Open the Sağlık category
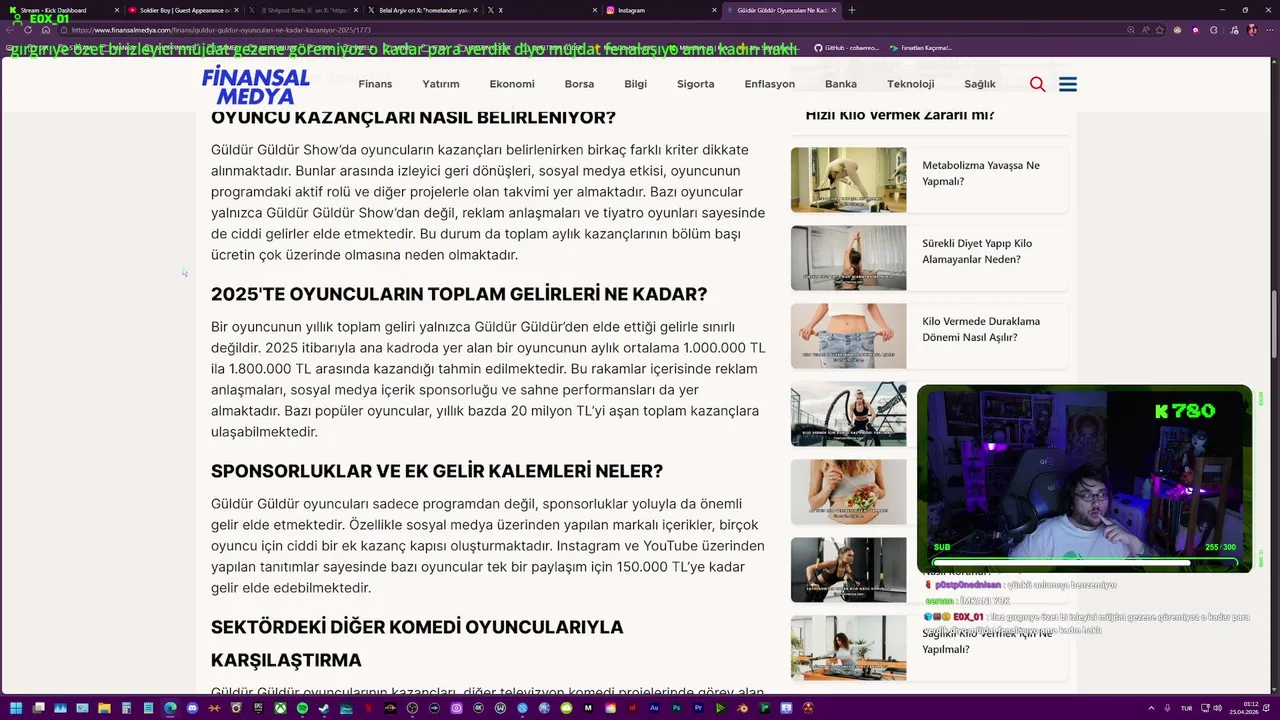The width and height of the screenshot is (1280, 720). point(980,84)
